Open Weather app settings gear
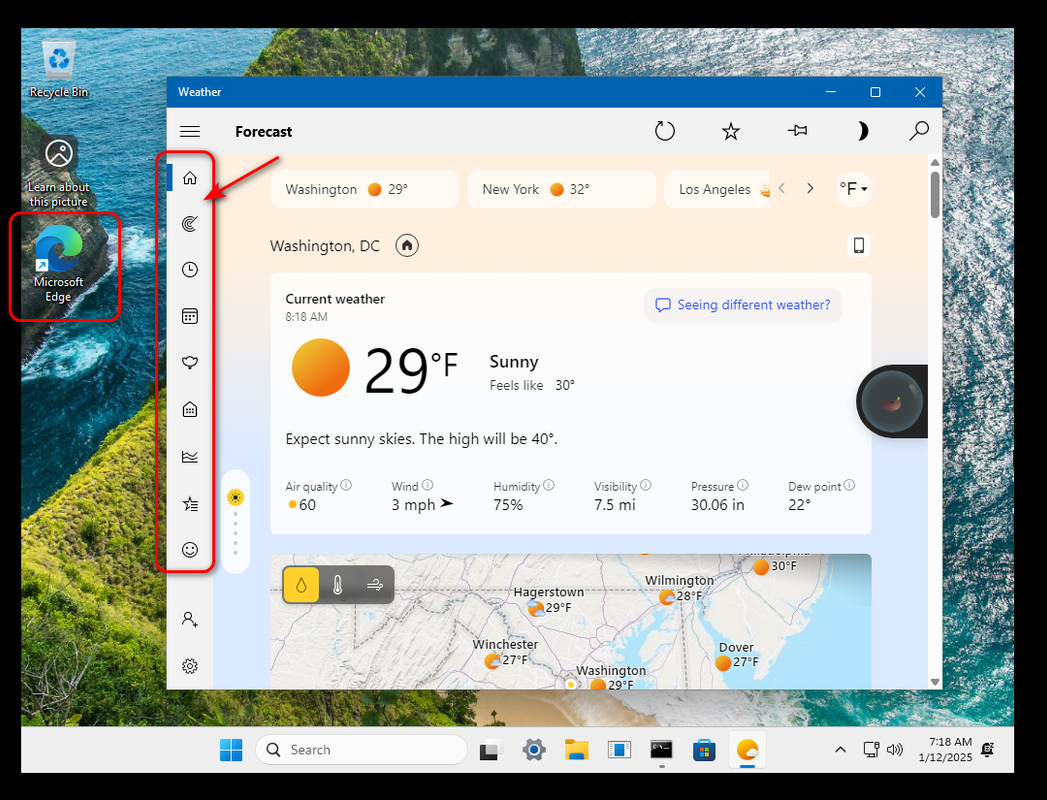 (x=190, y=666)
